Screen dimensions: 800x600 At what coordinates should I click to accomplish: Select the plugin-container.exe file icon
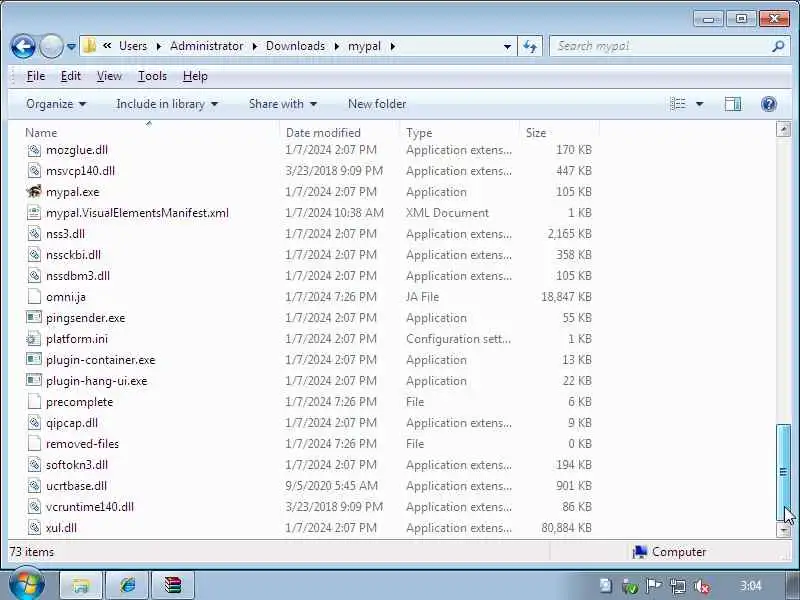pyautogui.click(x=34, y=359)
